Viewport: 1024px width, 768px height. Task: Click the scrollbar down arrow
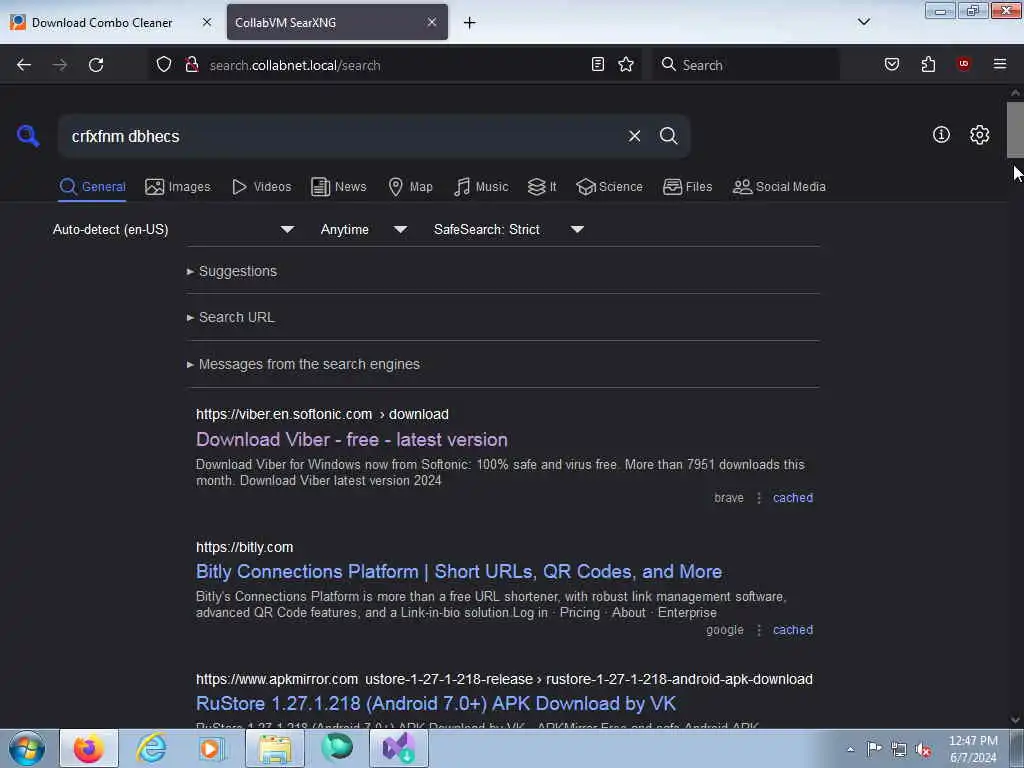[x=1015, y=720]
